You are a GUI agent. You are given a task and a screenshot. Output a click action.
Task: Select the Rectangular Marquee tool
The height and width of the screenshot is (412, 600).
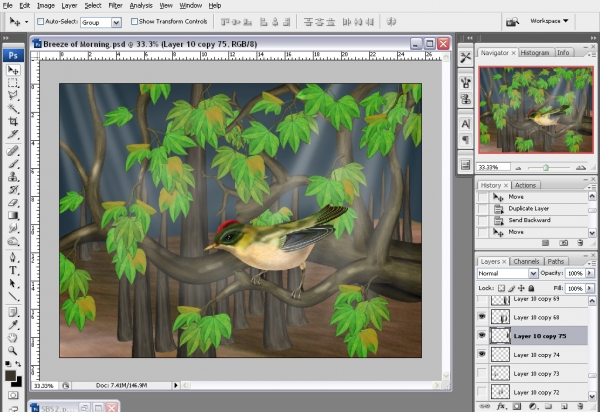coord(13,83)
